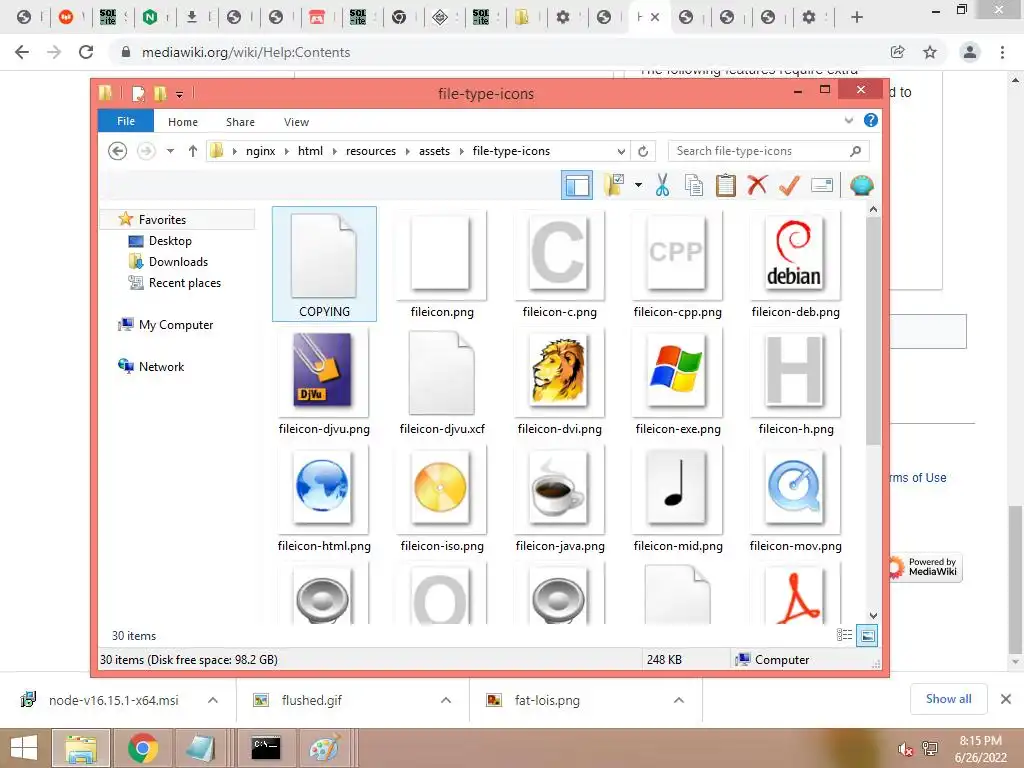Open dropdown arrow next to folder options icon
The height and width of the screenshot is (768, 1024).
click(x=638, y=185)
